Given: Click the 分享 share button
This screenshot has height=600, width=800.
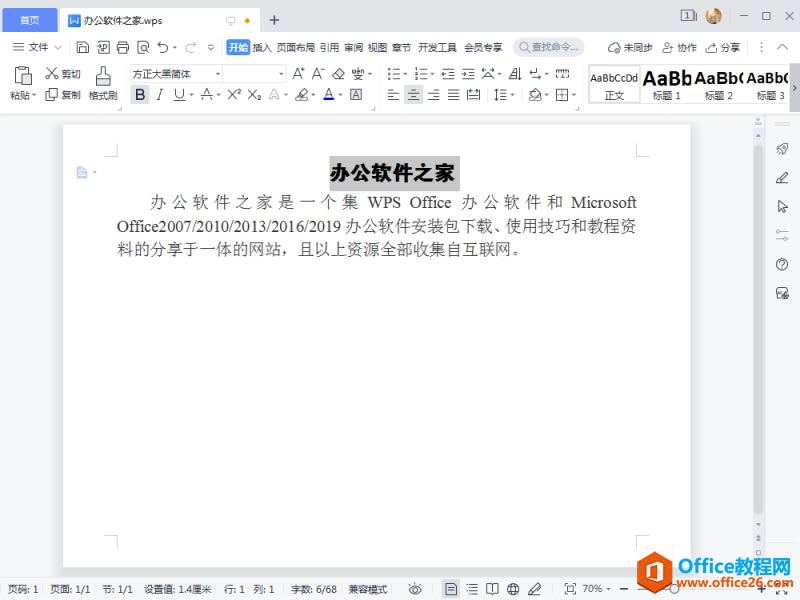Looking at the screenshot, I should [x=722, y=47].
